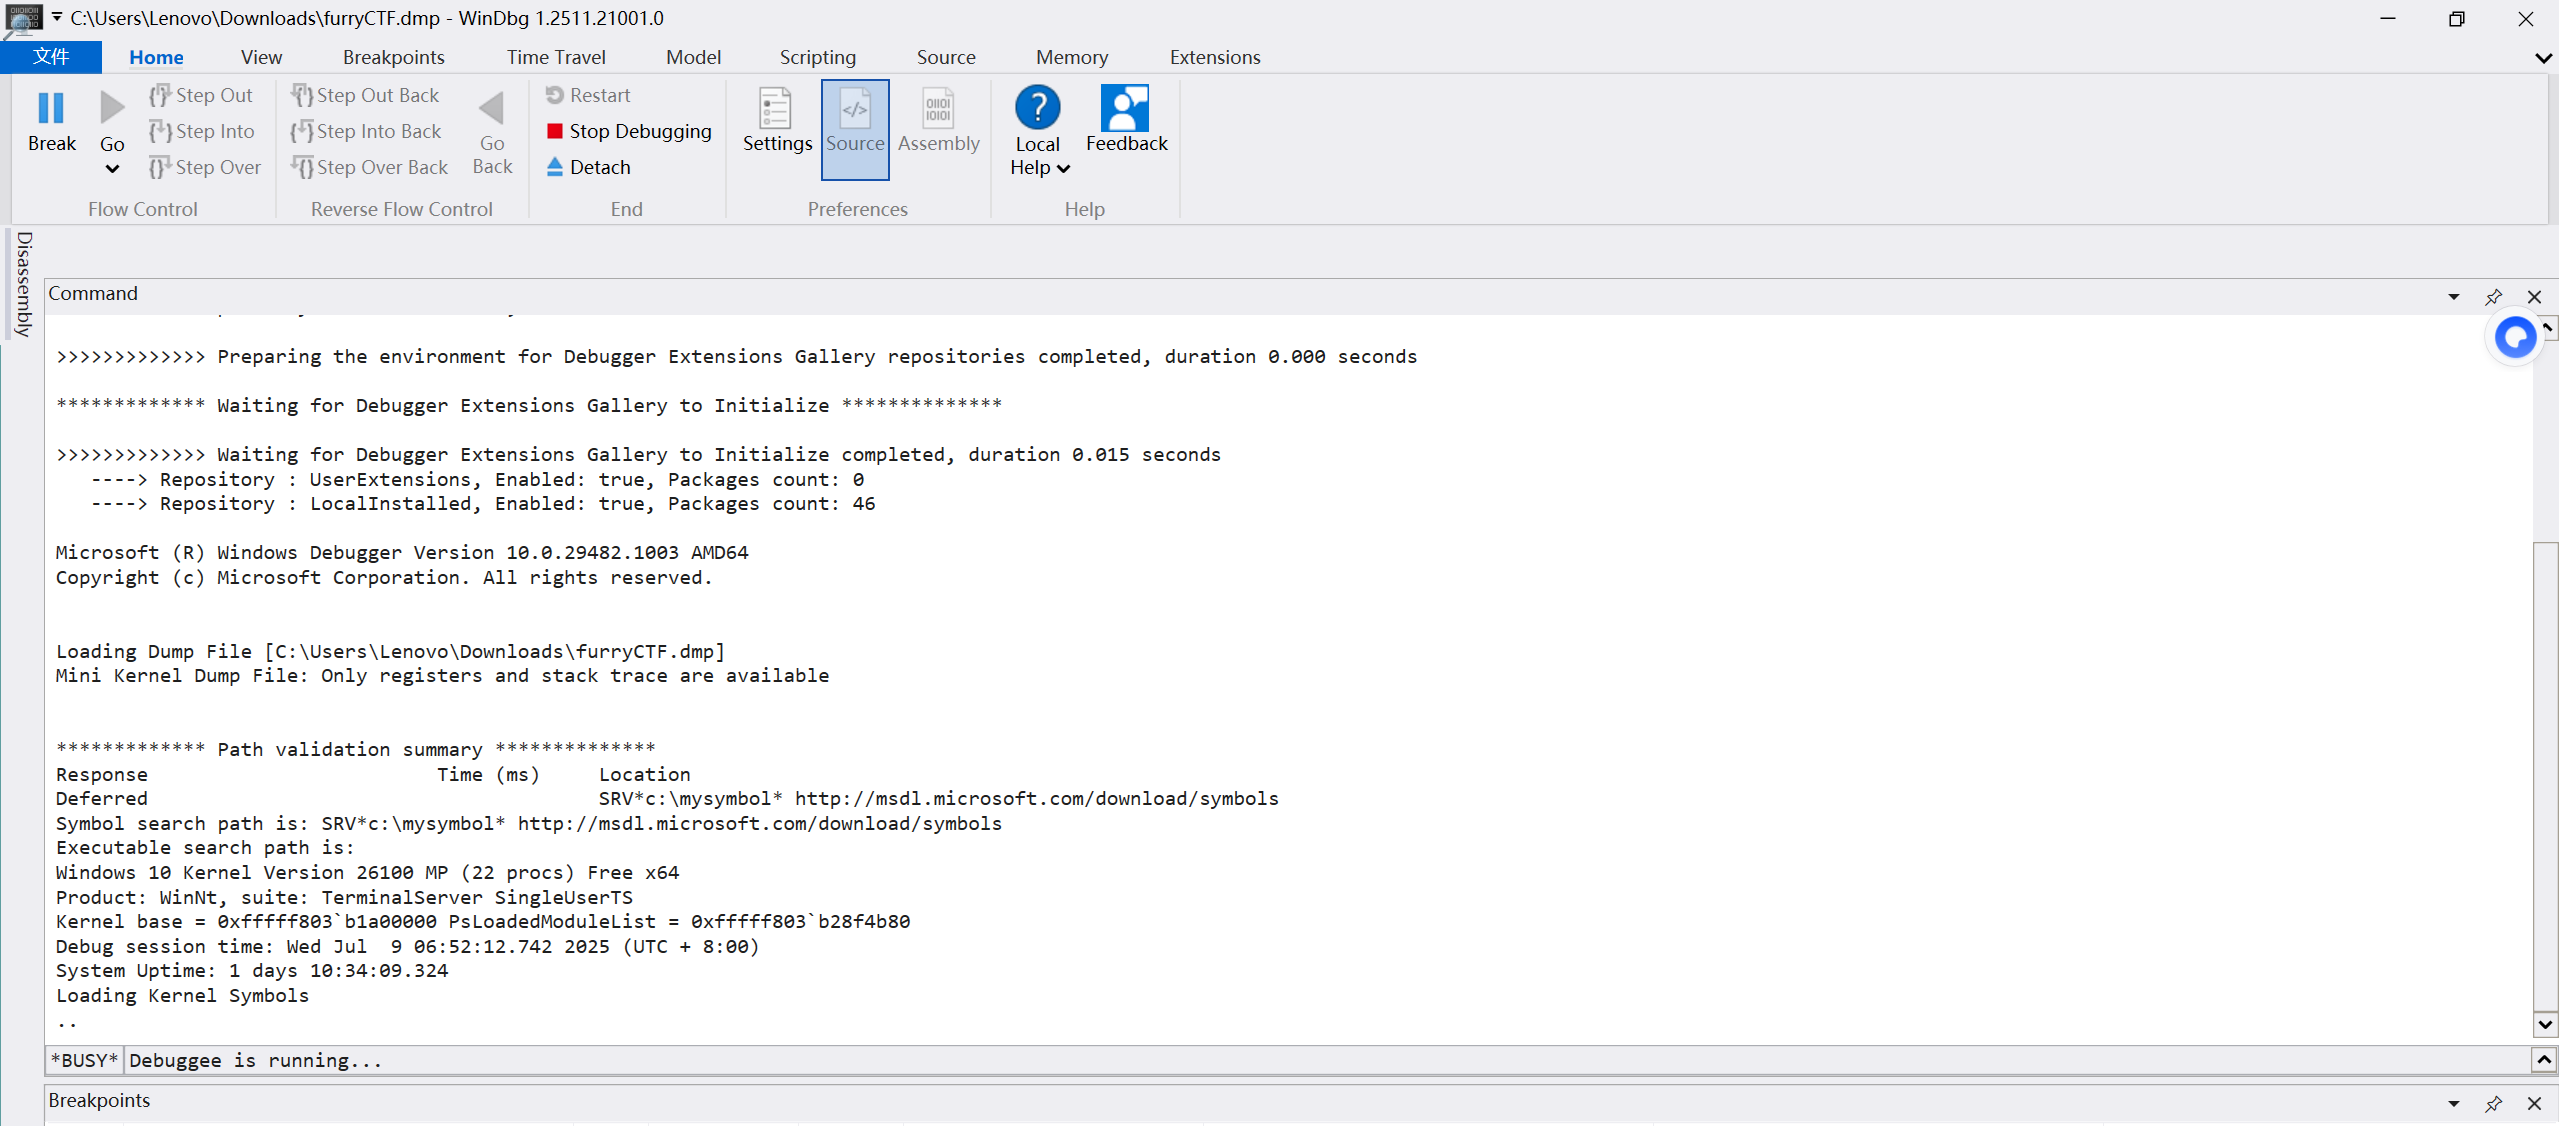Toggle Assembly mode preference
2559x1126 pixels.
pyautogui.click(x=938, y=121)
